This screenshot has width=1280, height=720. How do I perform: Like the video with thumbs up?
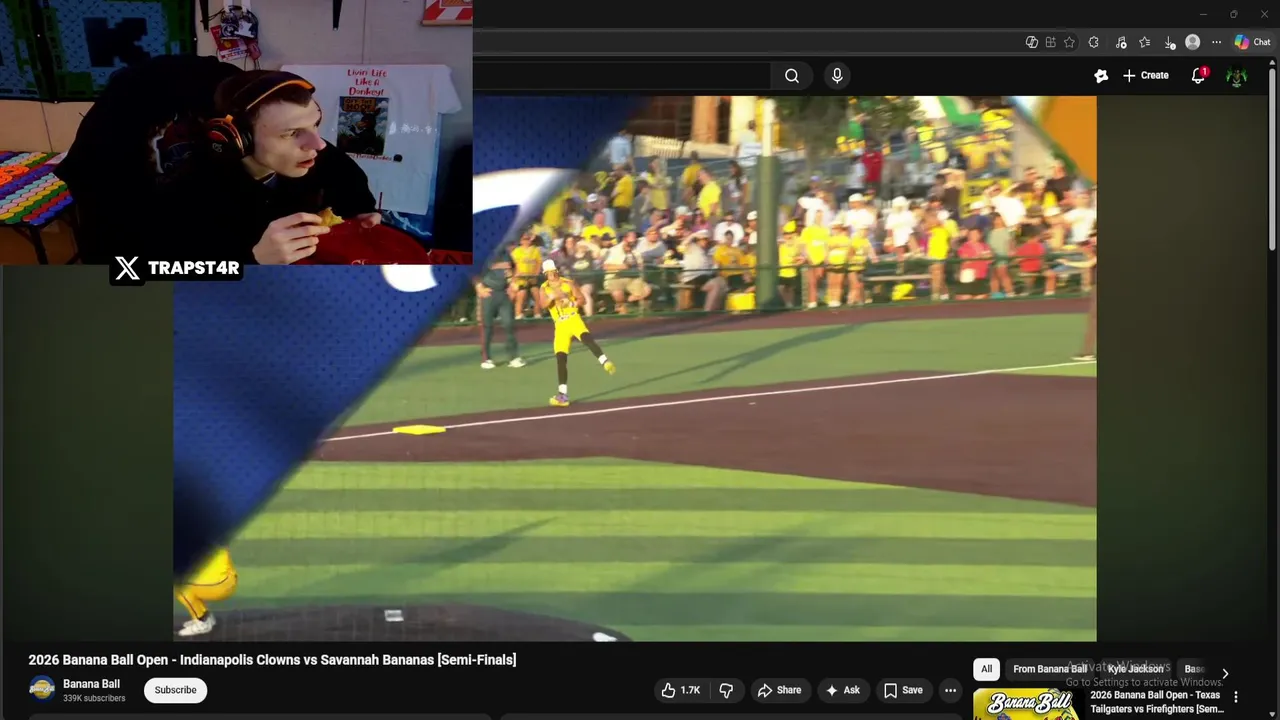[x=680, y=690]
